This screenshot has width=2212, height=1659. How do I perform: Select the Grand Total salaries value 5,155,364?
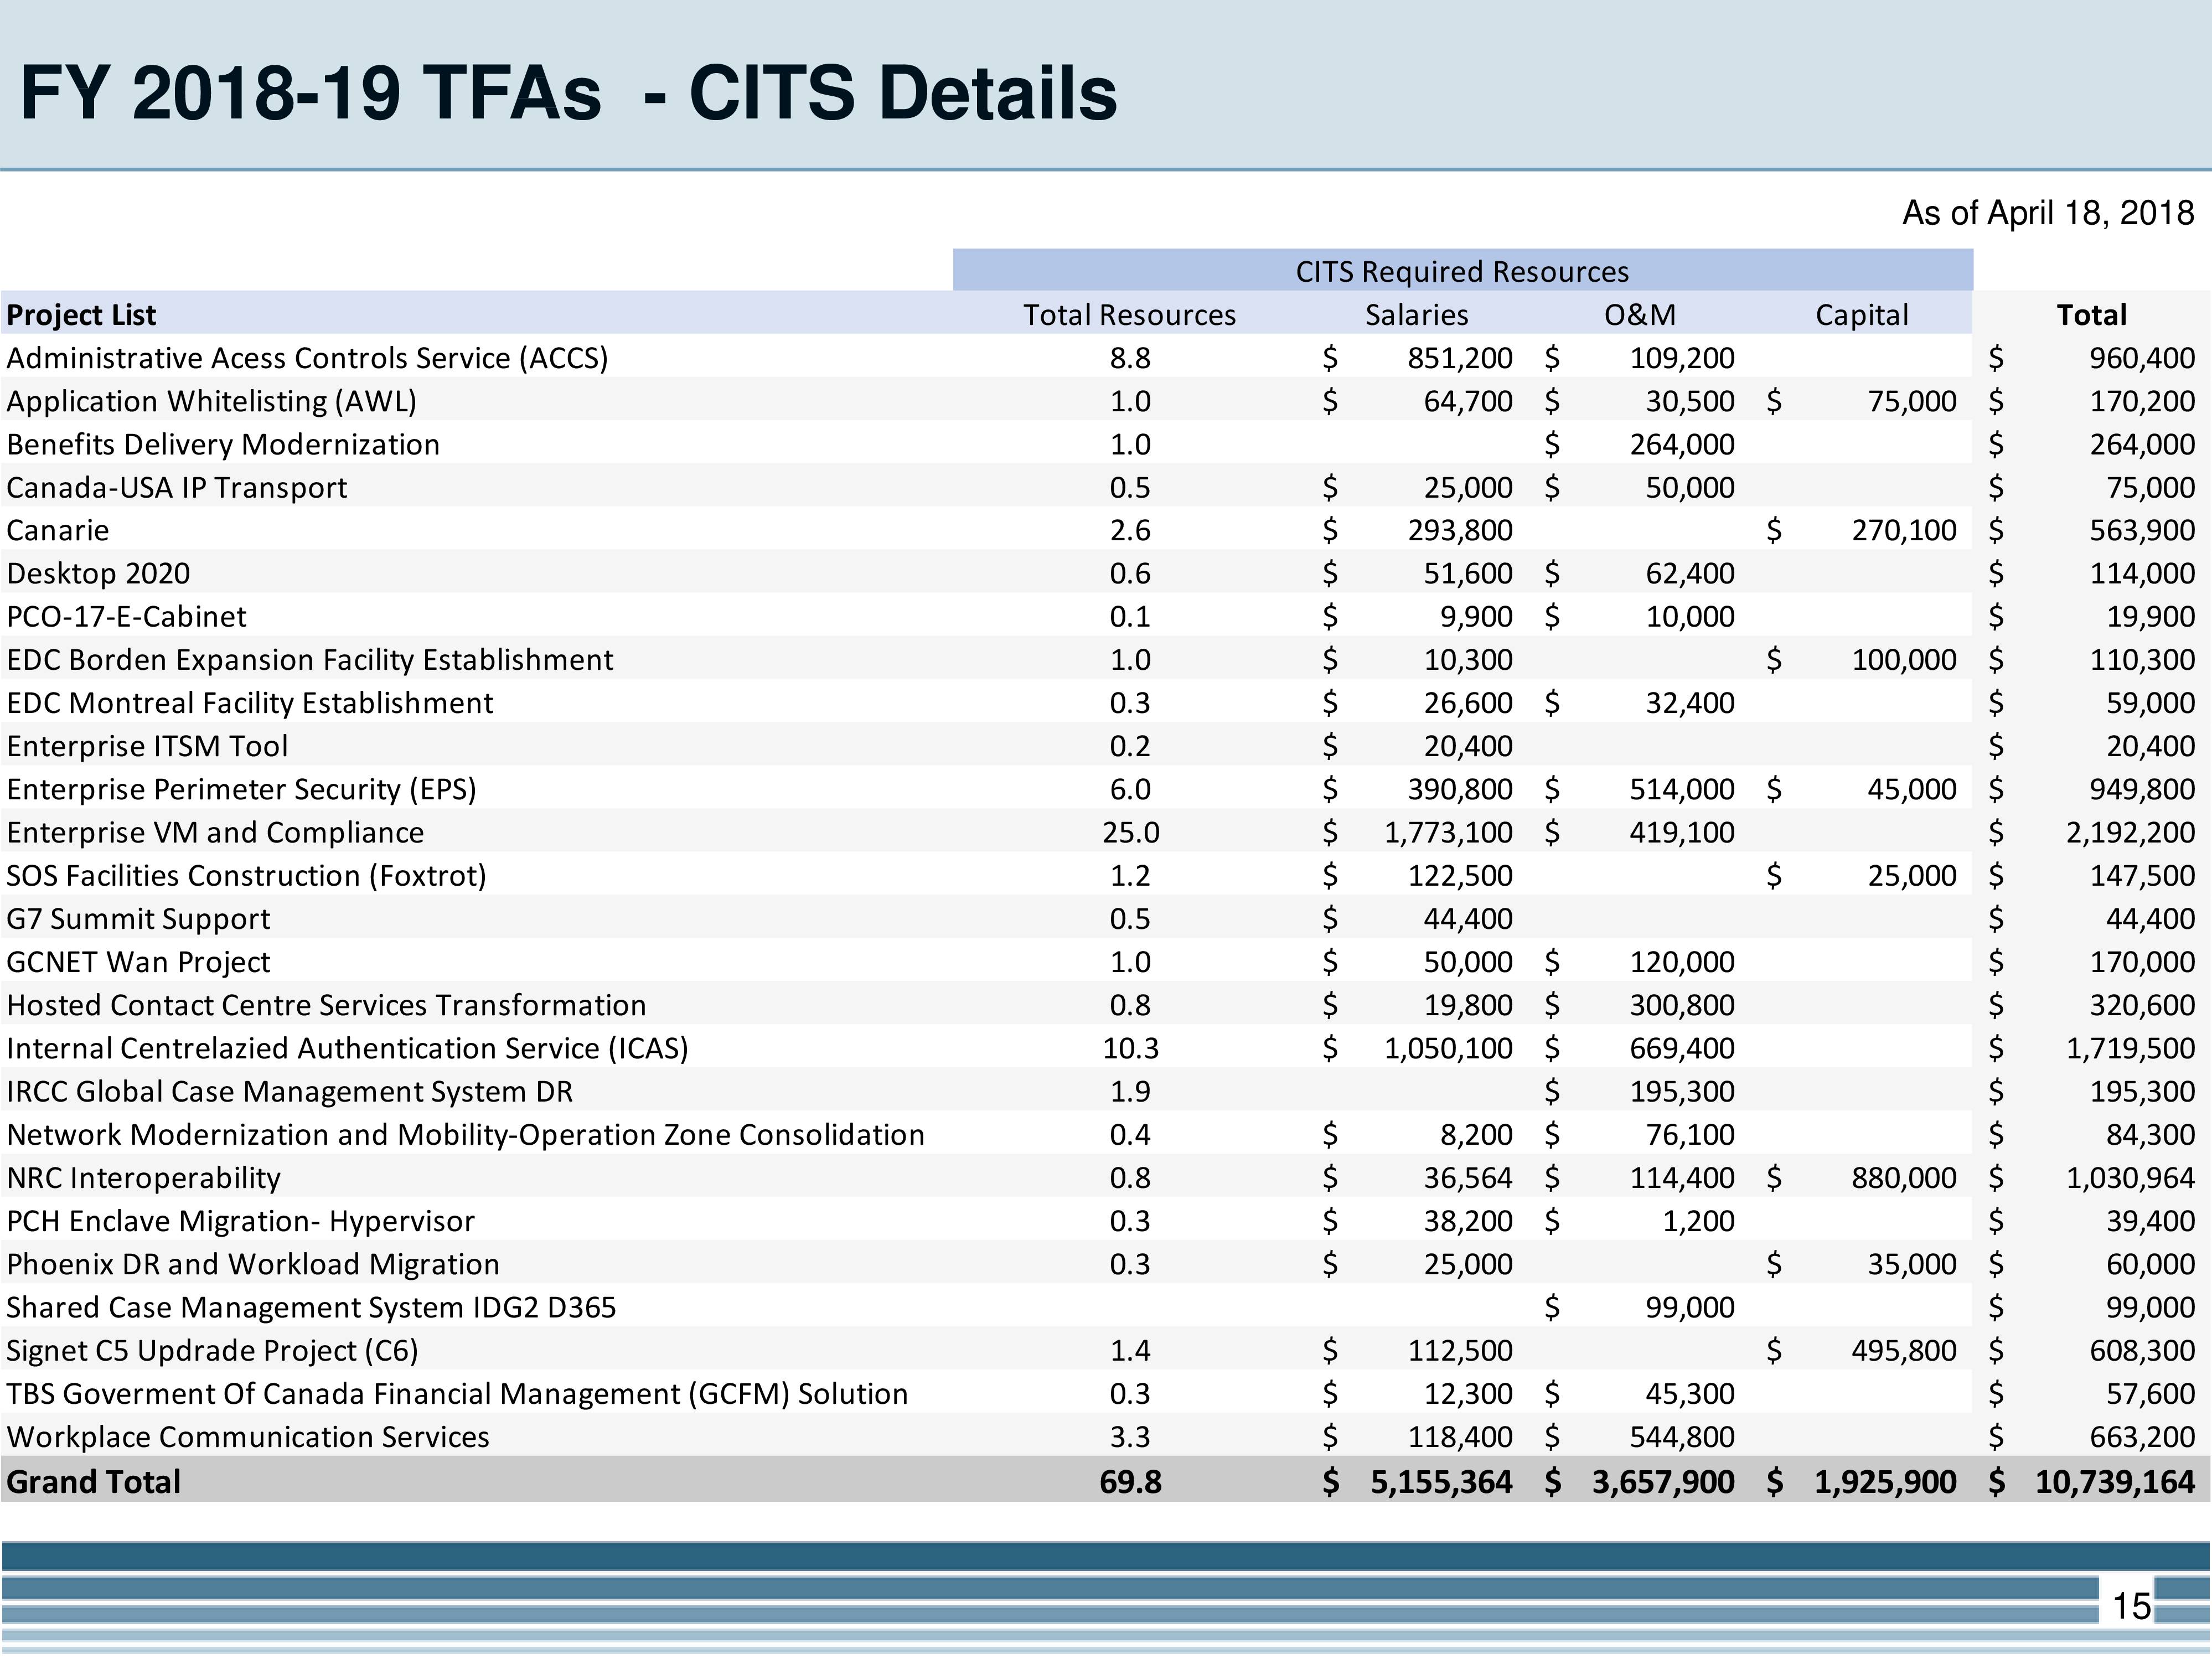[x=1441, y=1481]
